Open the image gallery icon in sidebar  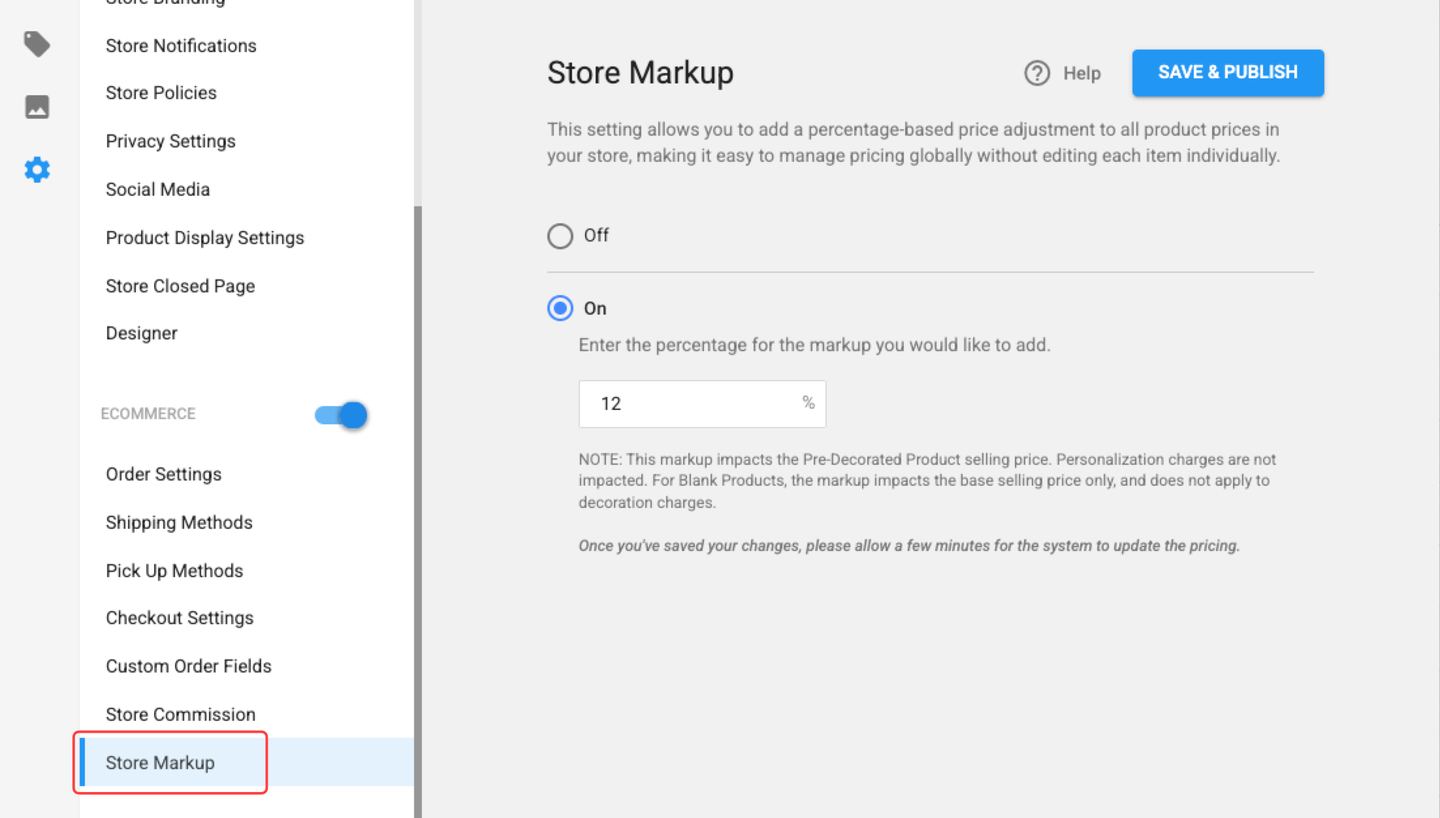tap(37, 107)
